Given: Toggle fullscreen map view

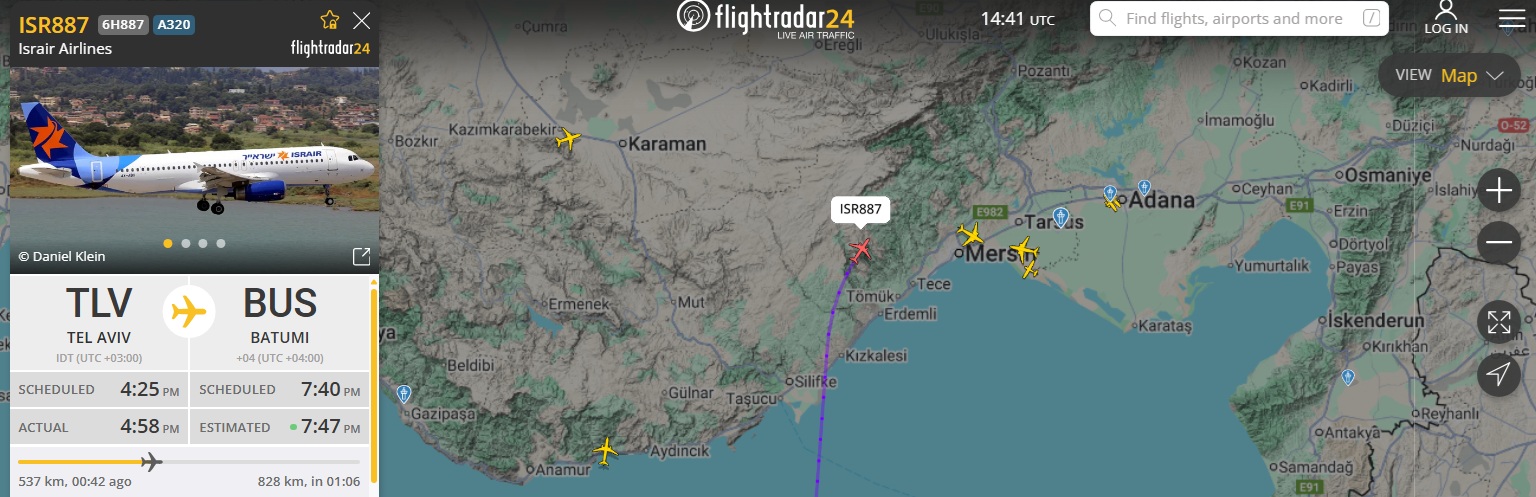Looking at the screenshot, I should (1498, 322).
